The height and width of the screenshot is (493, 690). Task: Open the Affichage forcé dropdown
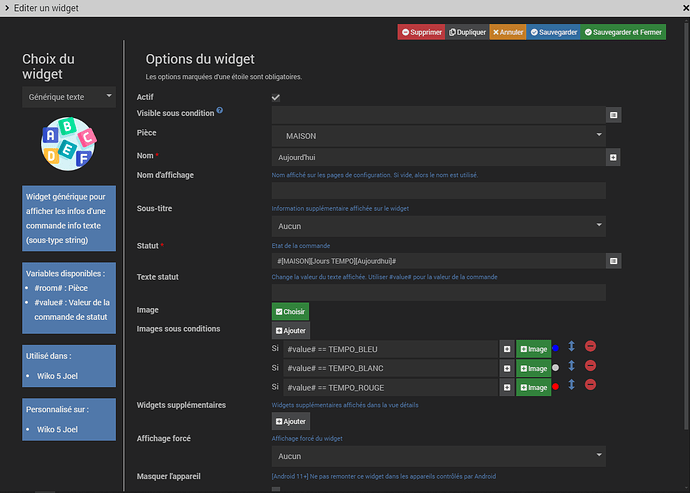point(439,456)
